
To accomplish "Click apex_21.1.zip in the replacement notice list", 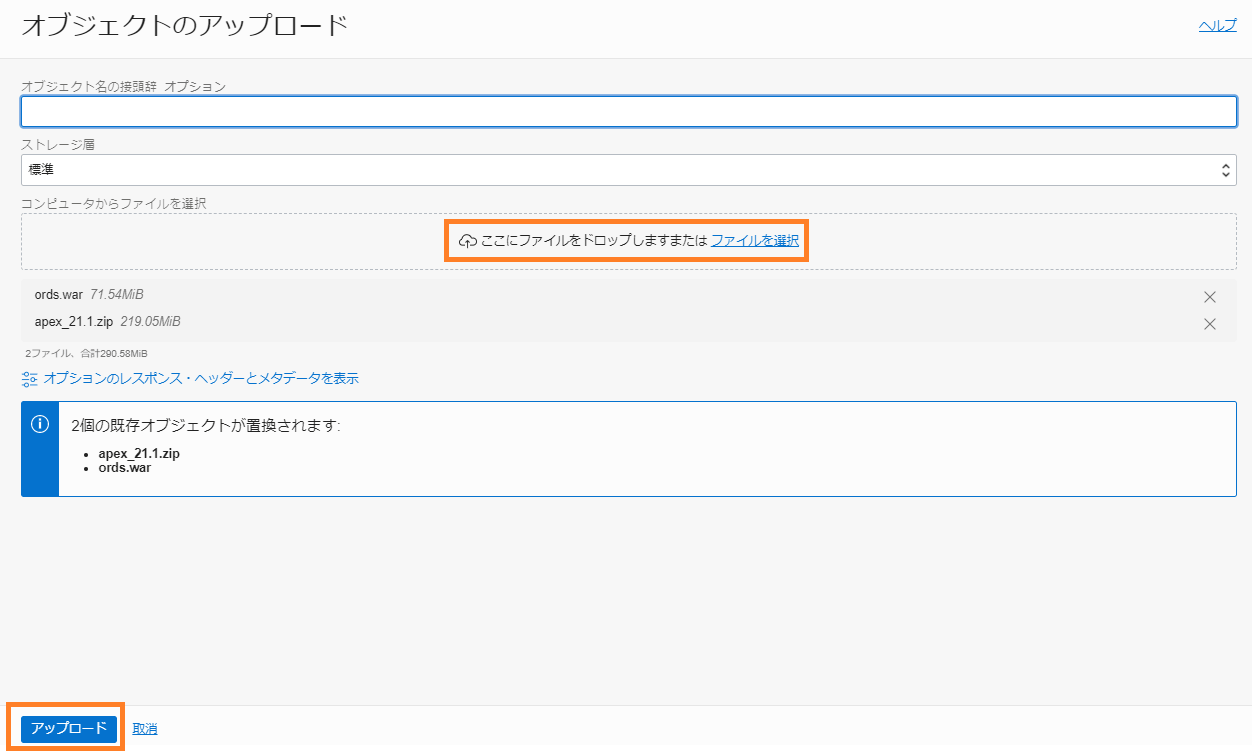I will pyautogui.click(x=139, y=453).
